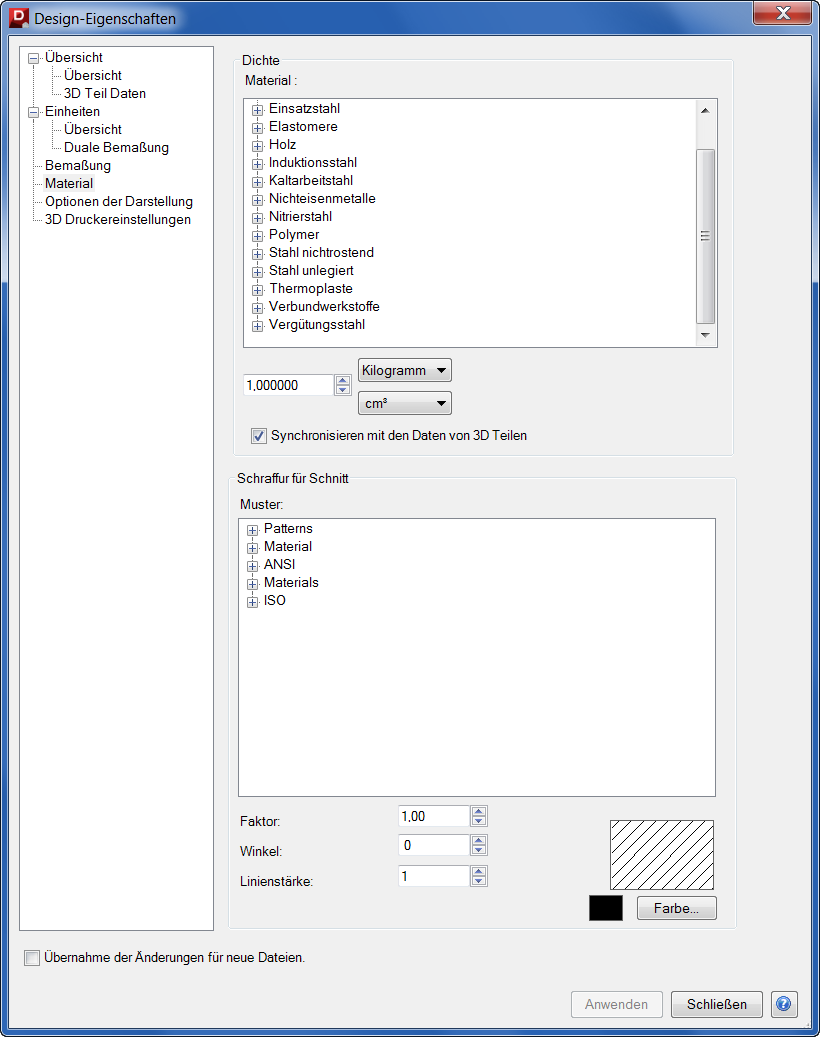
Task: Increase the Faktor value
Action: [x=479, y=811]
